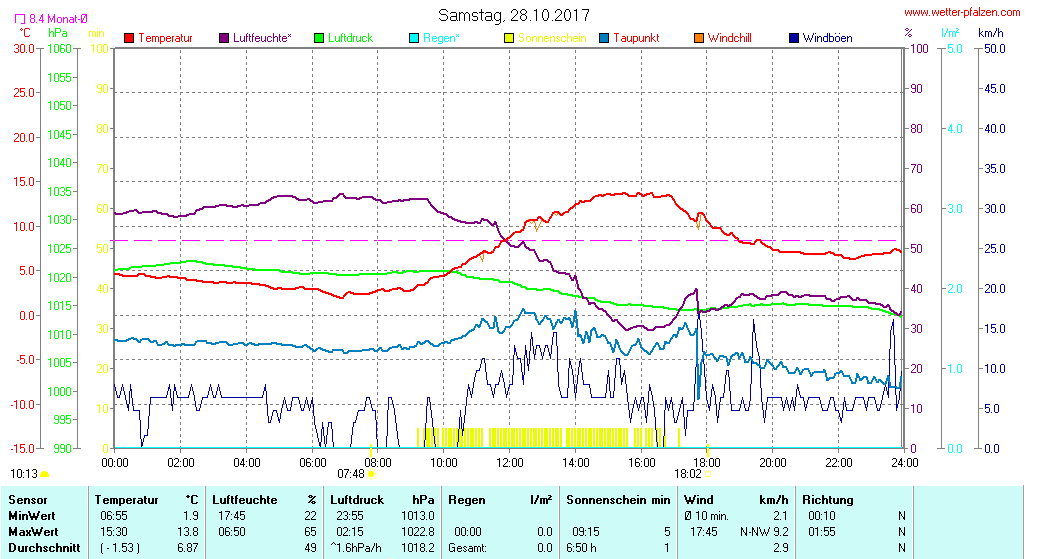Click the max pressure value 1022.8
The height and width of the screenshot is (559, 1058).
point(418,532)
